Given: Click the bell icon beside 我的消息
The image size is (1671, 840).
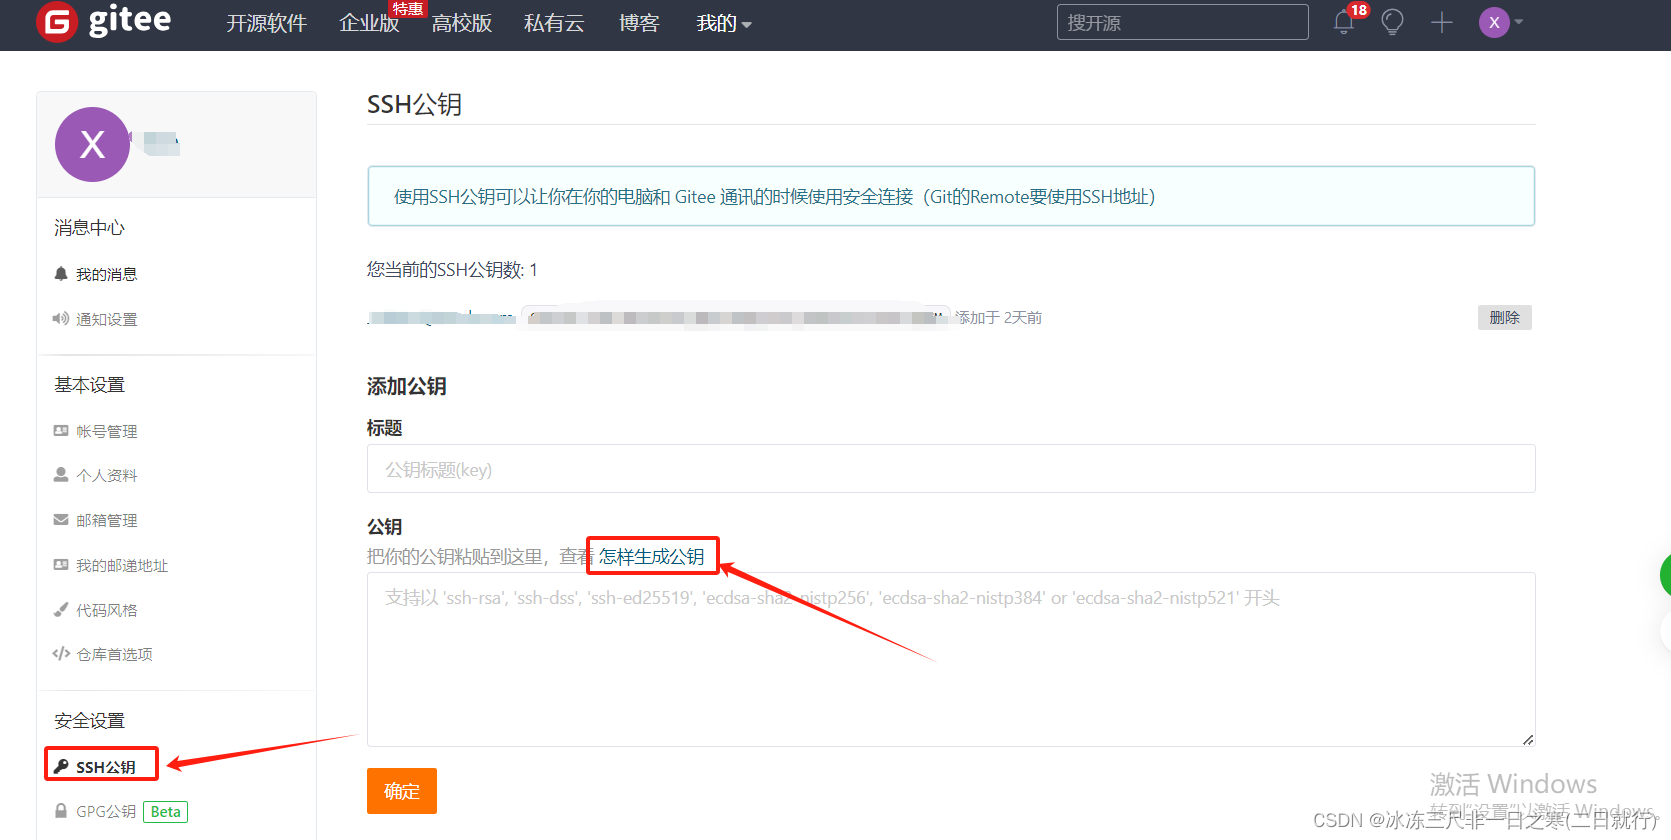Looking at the screenshot, I should pyautogui.click(x=61, y=273).
